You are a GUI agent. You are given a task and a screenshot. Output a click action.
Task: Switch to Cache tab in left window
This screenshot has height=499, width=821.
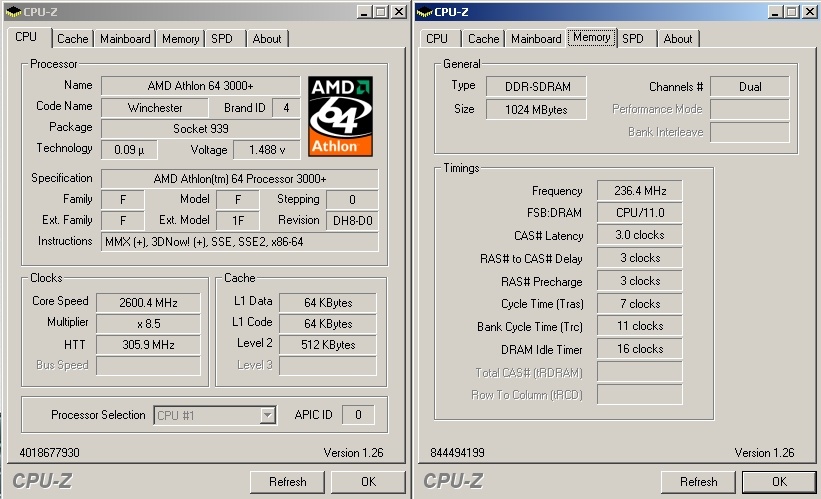click(x=72, y=39)
